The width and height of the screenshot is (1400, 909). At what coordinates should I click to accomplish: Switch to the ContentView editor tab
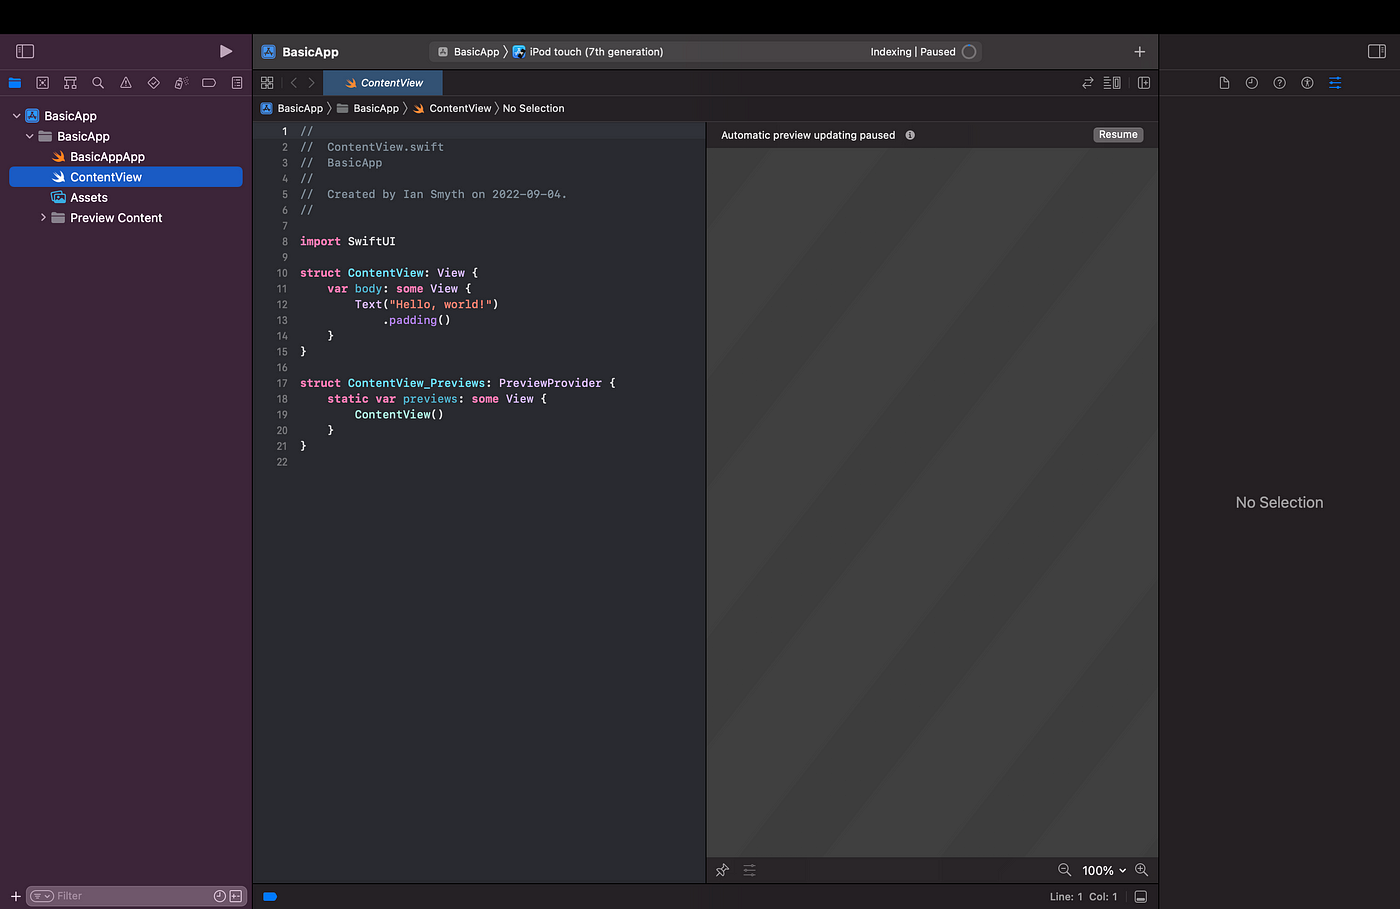click(x=383, y=83)
